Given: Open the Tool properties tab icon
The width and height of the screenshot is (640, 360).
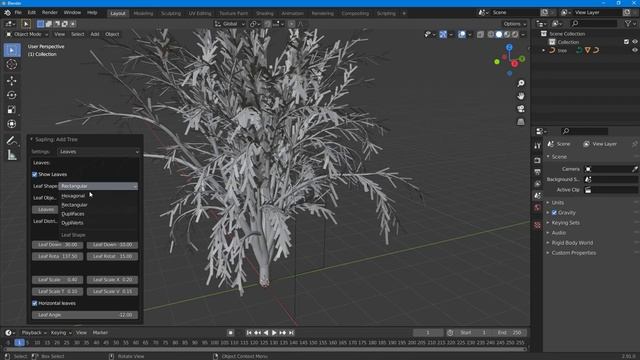Looking at the screenshot, I should coord(538,146).
